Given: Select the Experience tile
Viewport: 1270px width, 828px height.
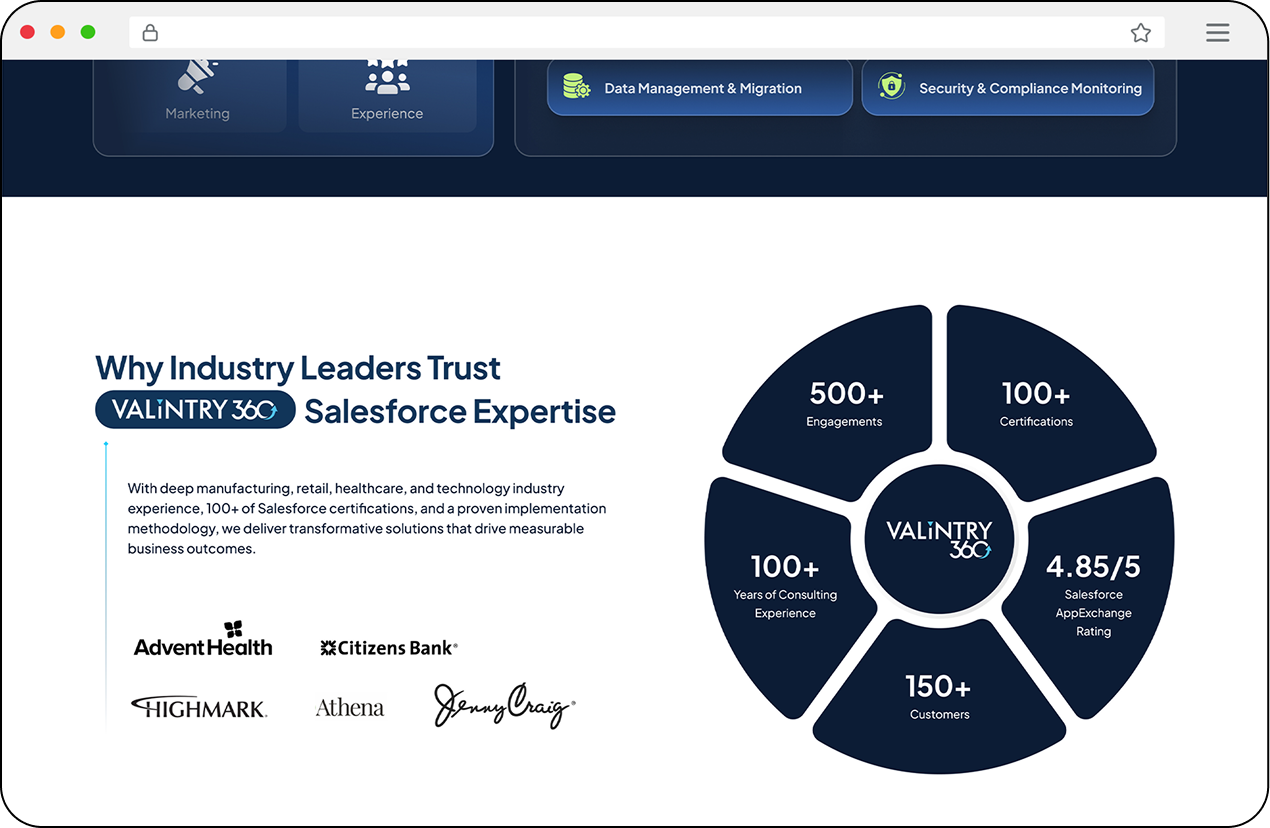Looking at the screenshot, I should point(387,95).
